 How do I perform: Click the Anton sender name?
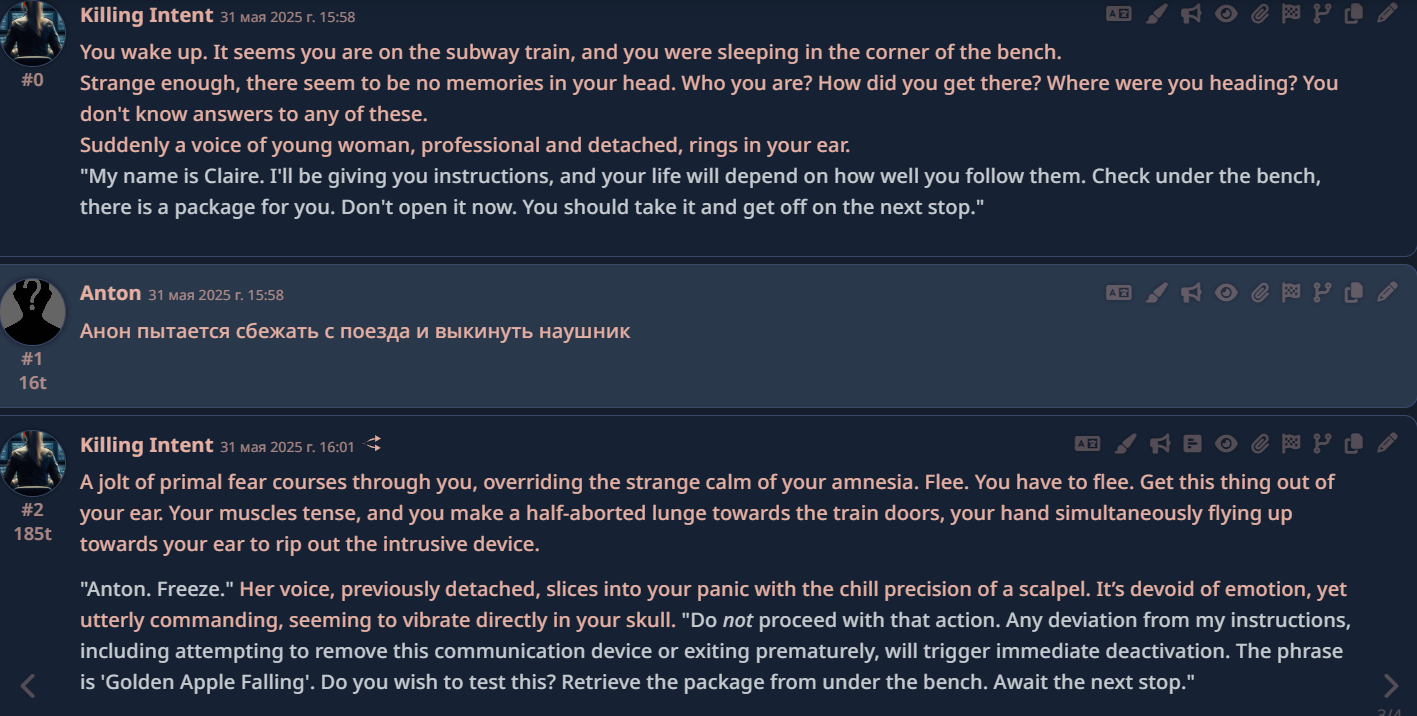pos(110,293)
